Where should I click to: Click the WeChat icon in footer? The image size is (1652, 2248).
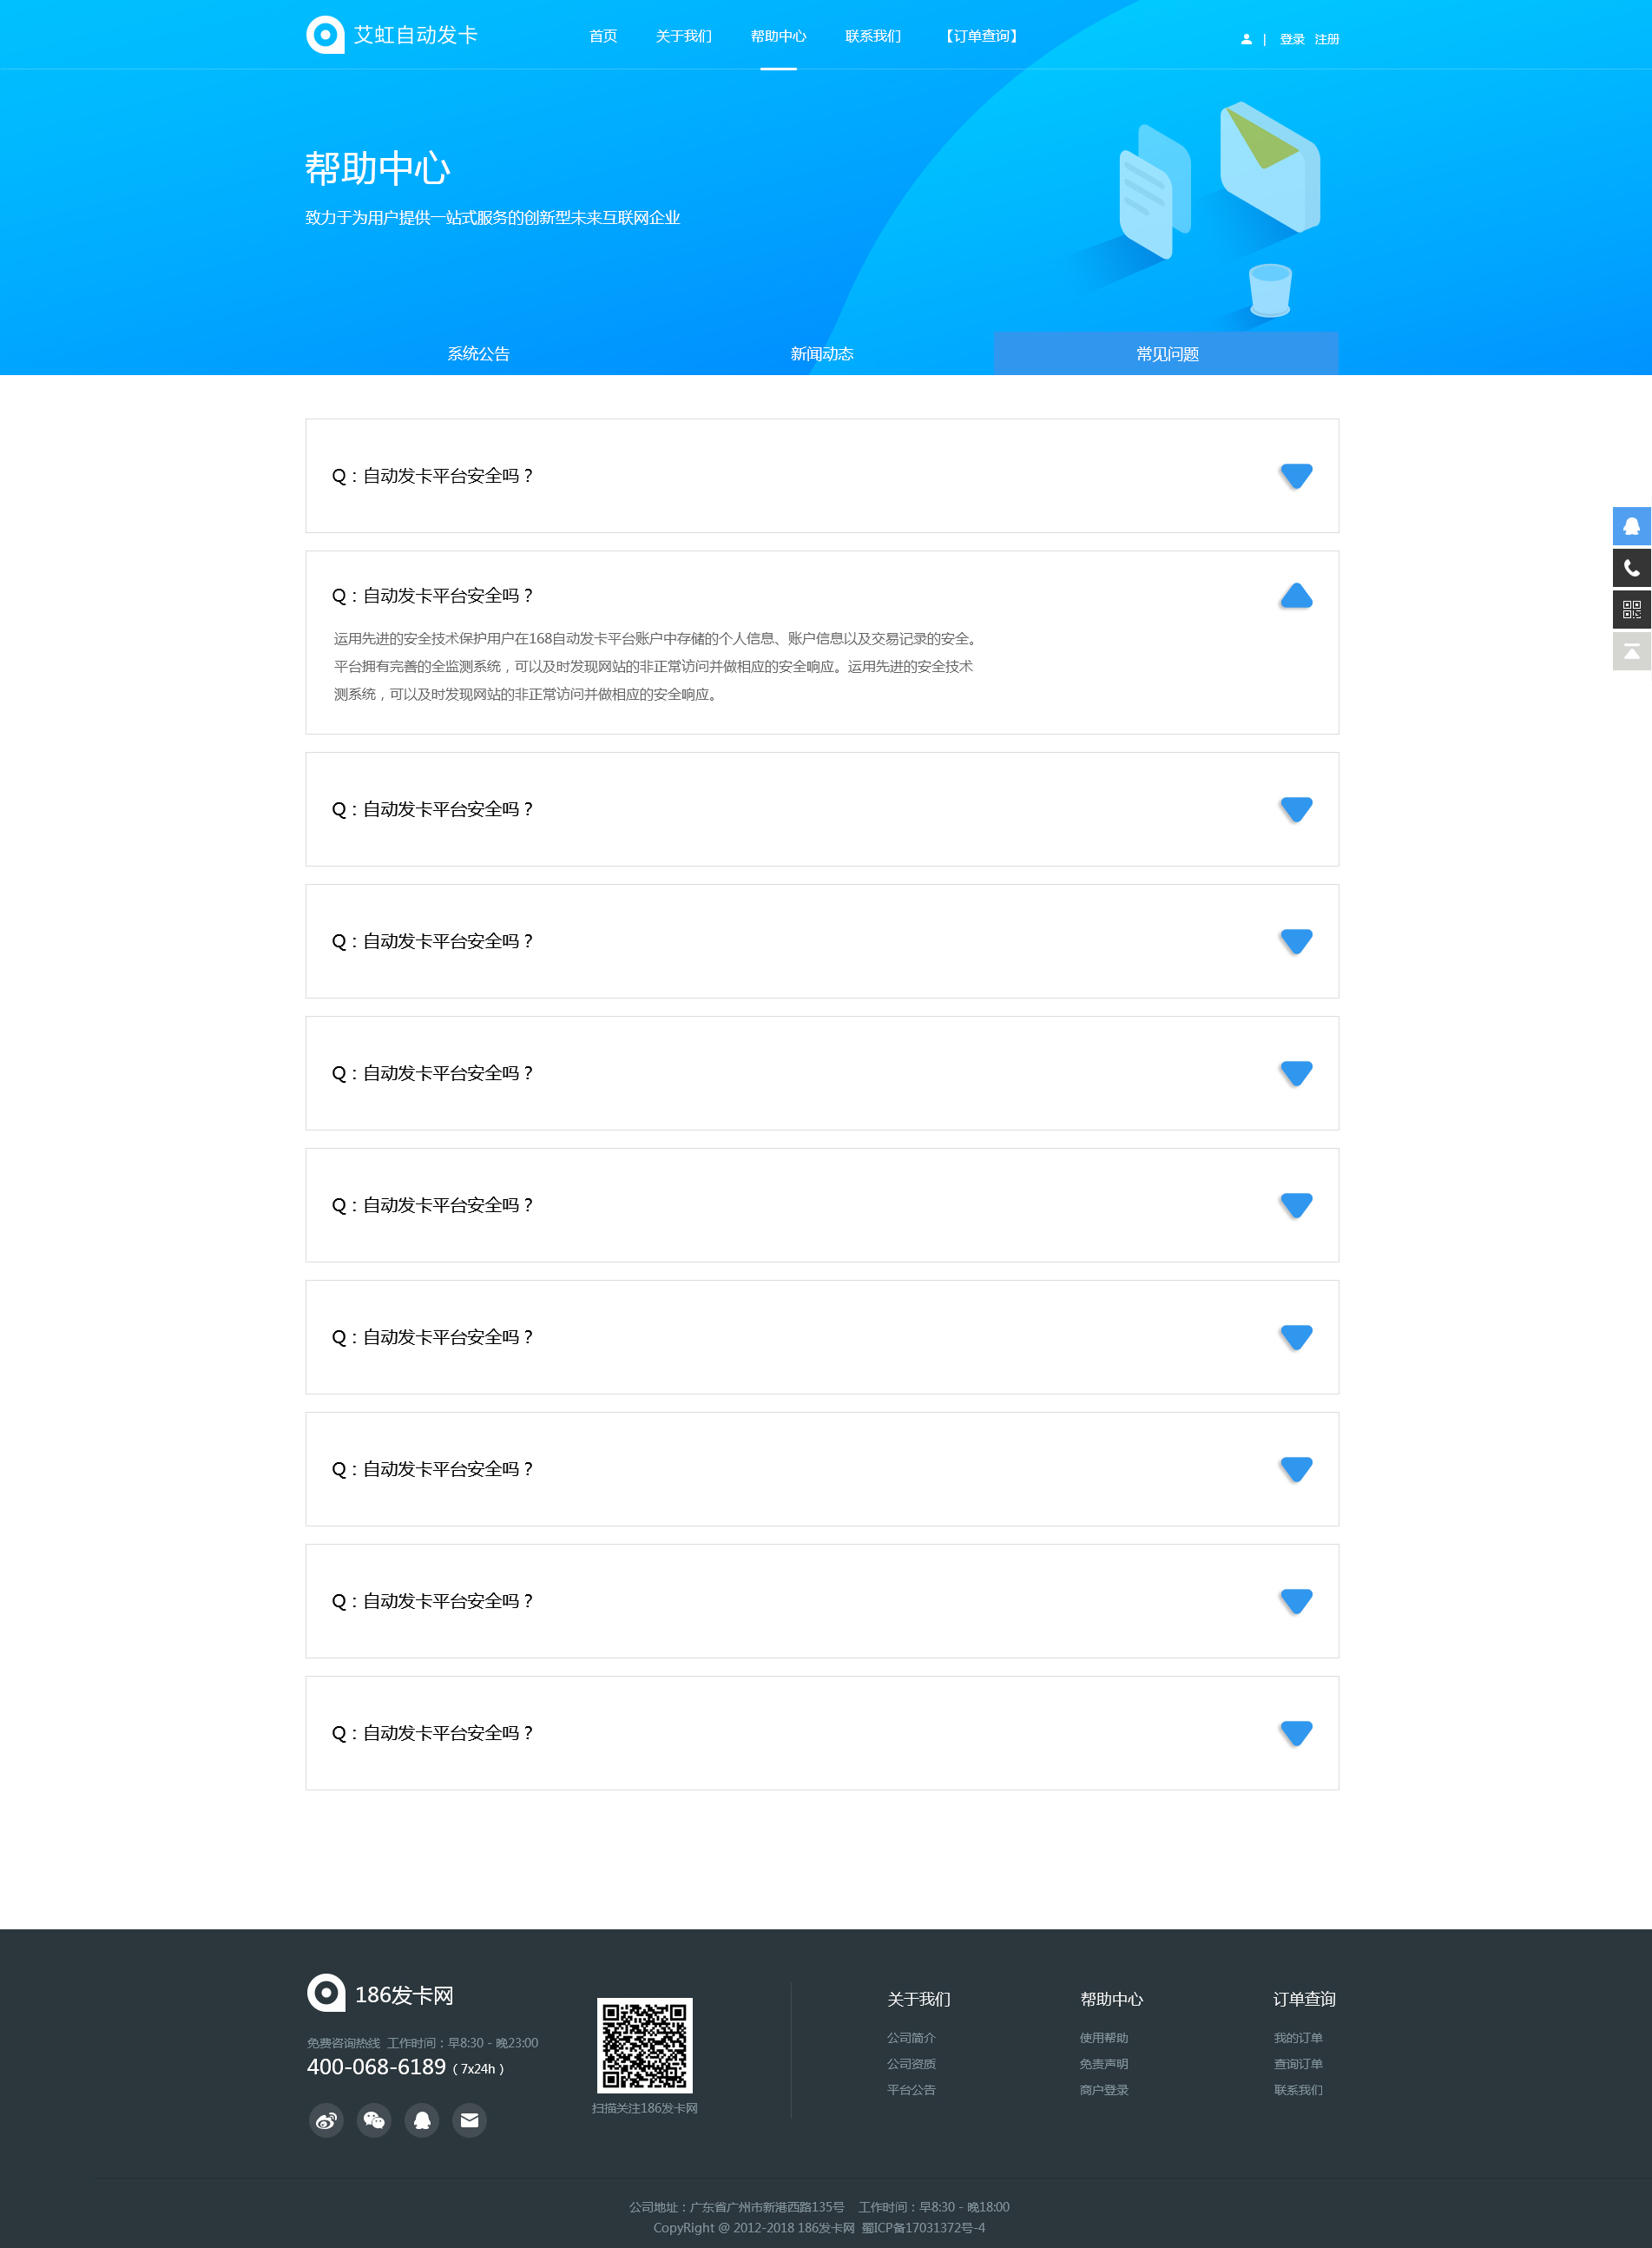point(374,2120)
